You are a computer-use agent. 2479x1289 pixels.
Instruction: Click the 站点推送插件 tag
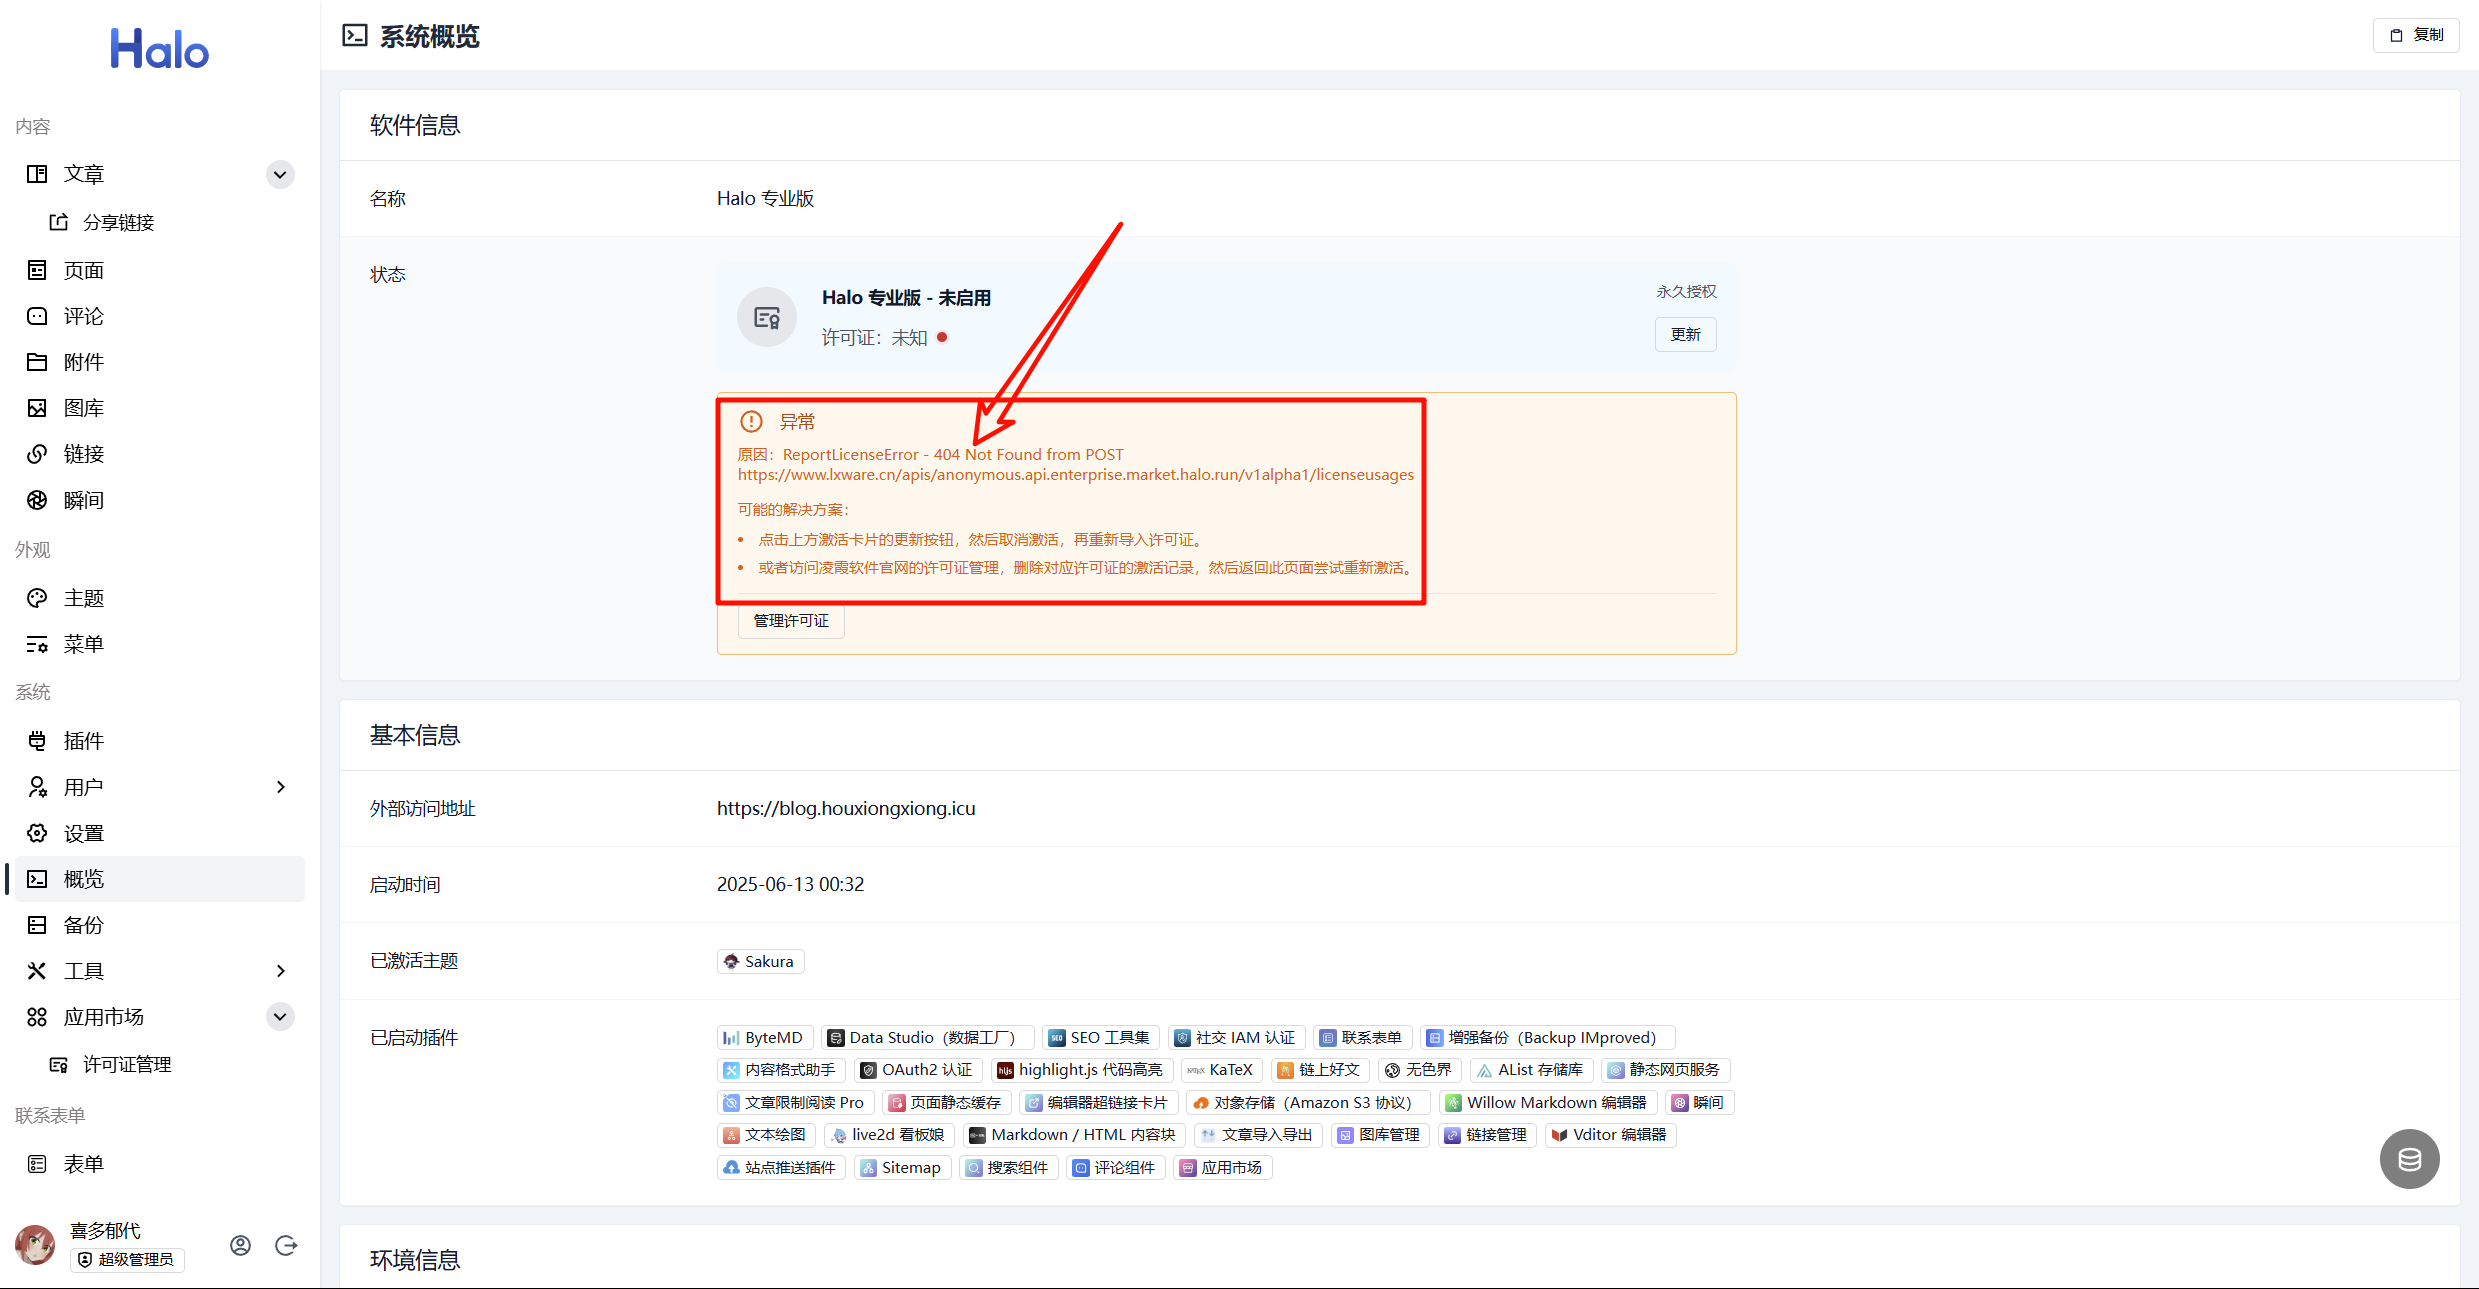tap(782, 1168)
